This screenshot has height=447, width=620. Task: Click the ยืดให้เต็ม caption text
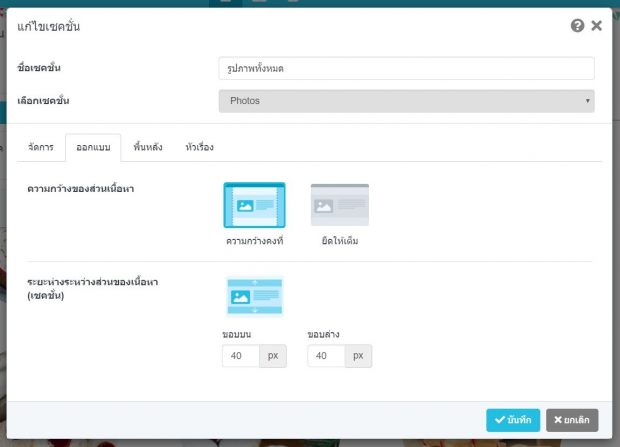340,241
